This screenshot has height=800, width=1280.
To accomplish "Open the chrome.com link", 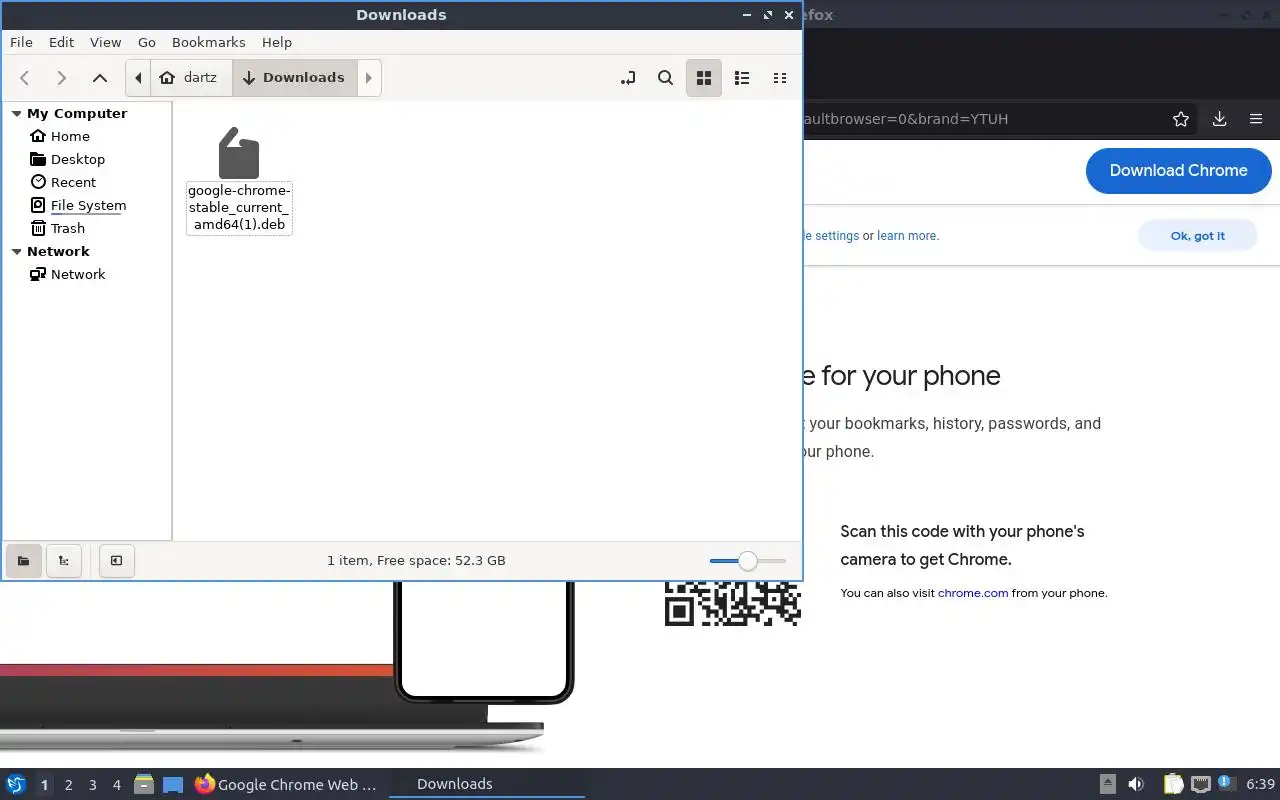I will point(973,593).
